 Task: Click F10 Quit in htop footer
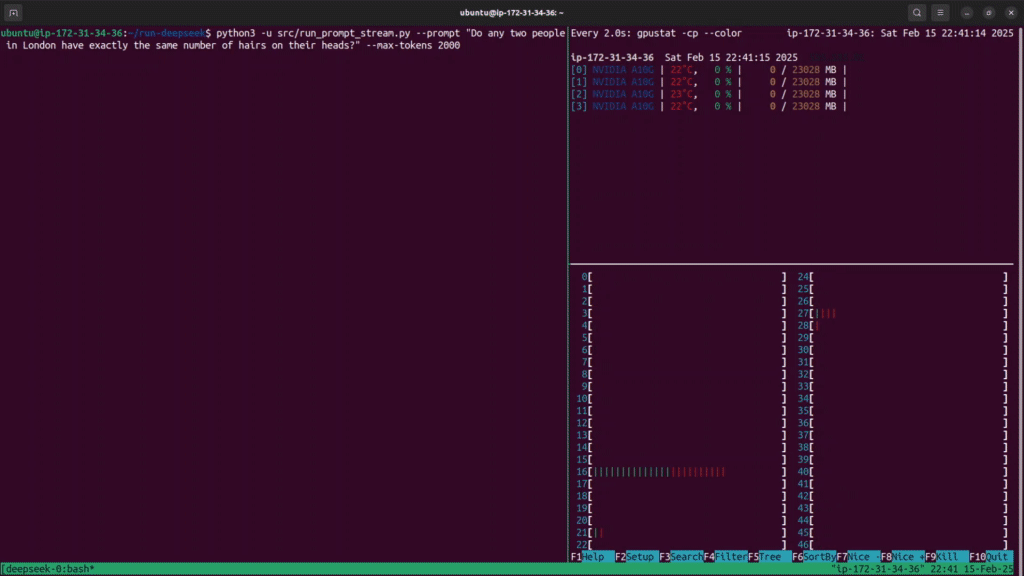(x=991, y=556)
